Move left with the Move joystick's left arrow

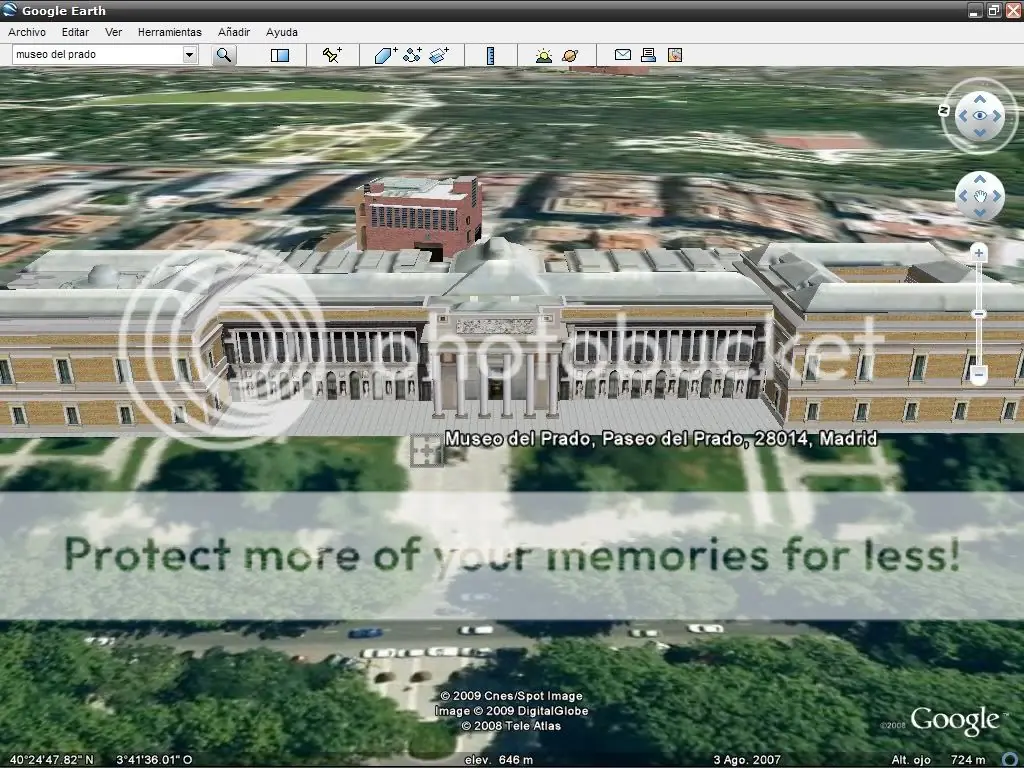click(963, 197)
